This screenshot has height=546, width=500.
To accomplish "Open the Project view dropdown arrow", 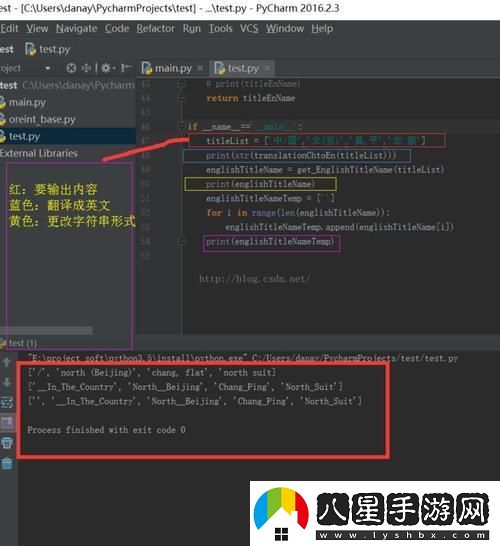I will tap(48, 68).
